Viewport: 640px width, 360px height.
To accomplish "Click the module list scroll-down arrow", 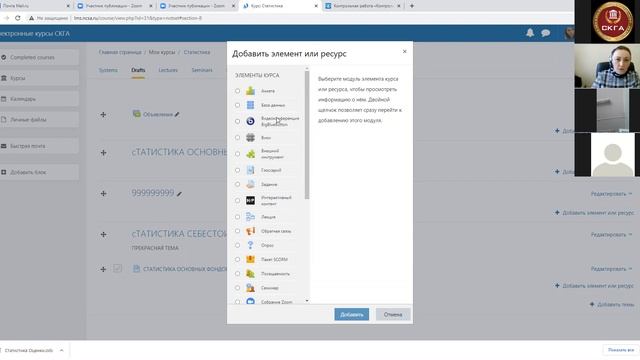I will point(307,301).
